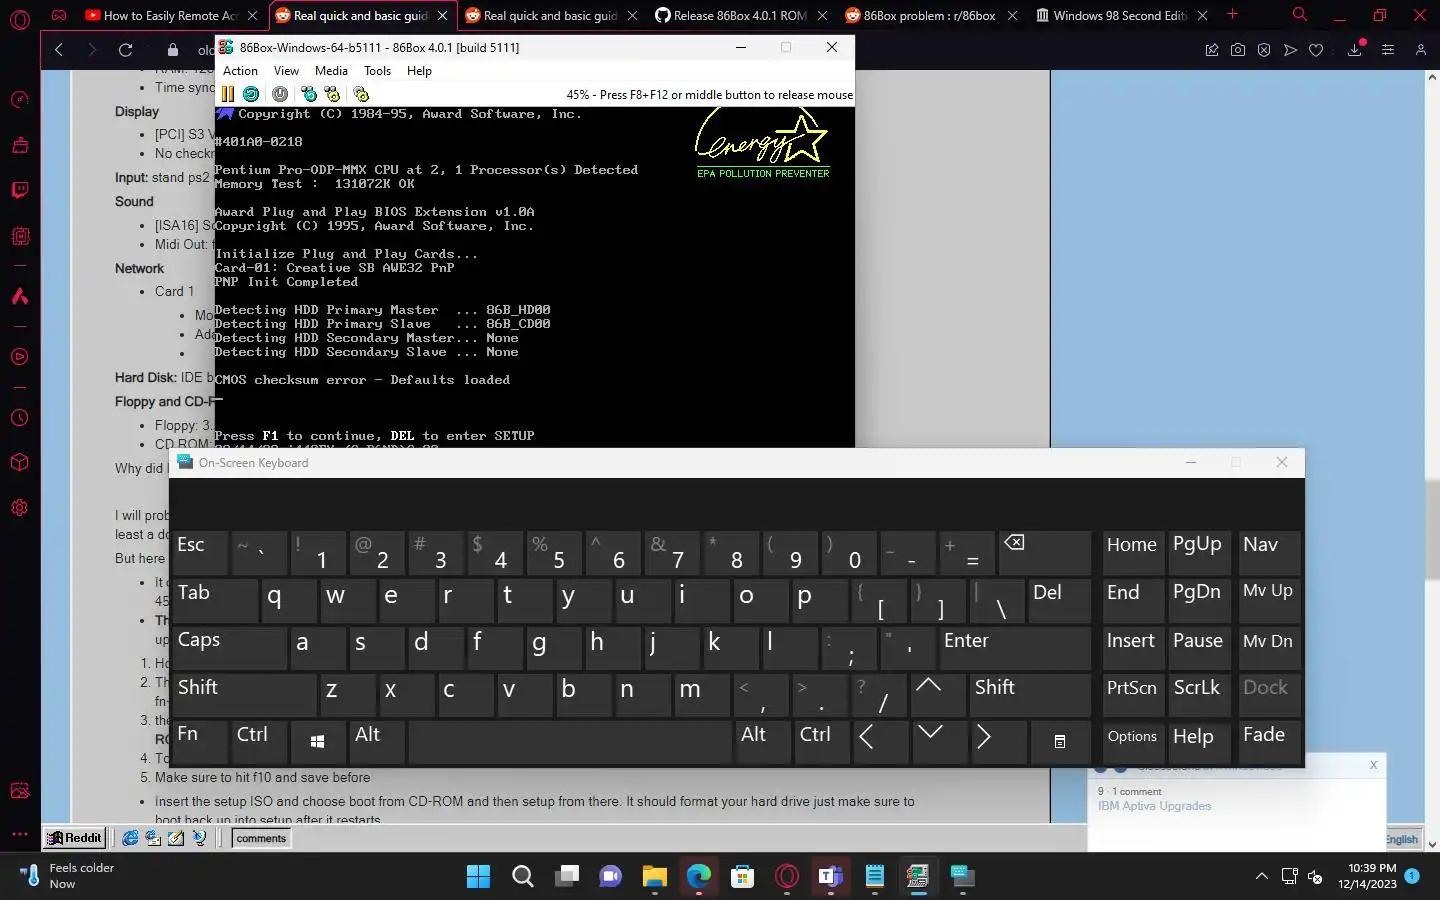
Task: Toggle the Fn key on On-Screen Keyboard
Action: tap(201, 742)
